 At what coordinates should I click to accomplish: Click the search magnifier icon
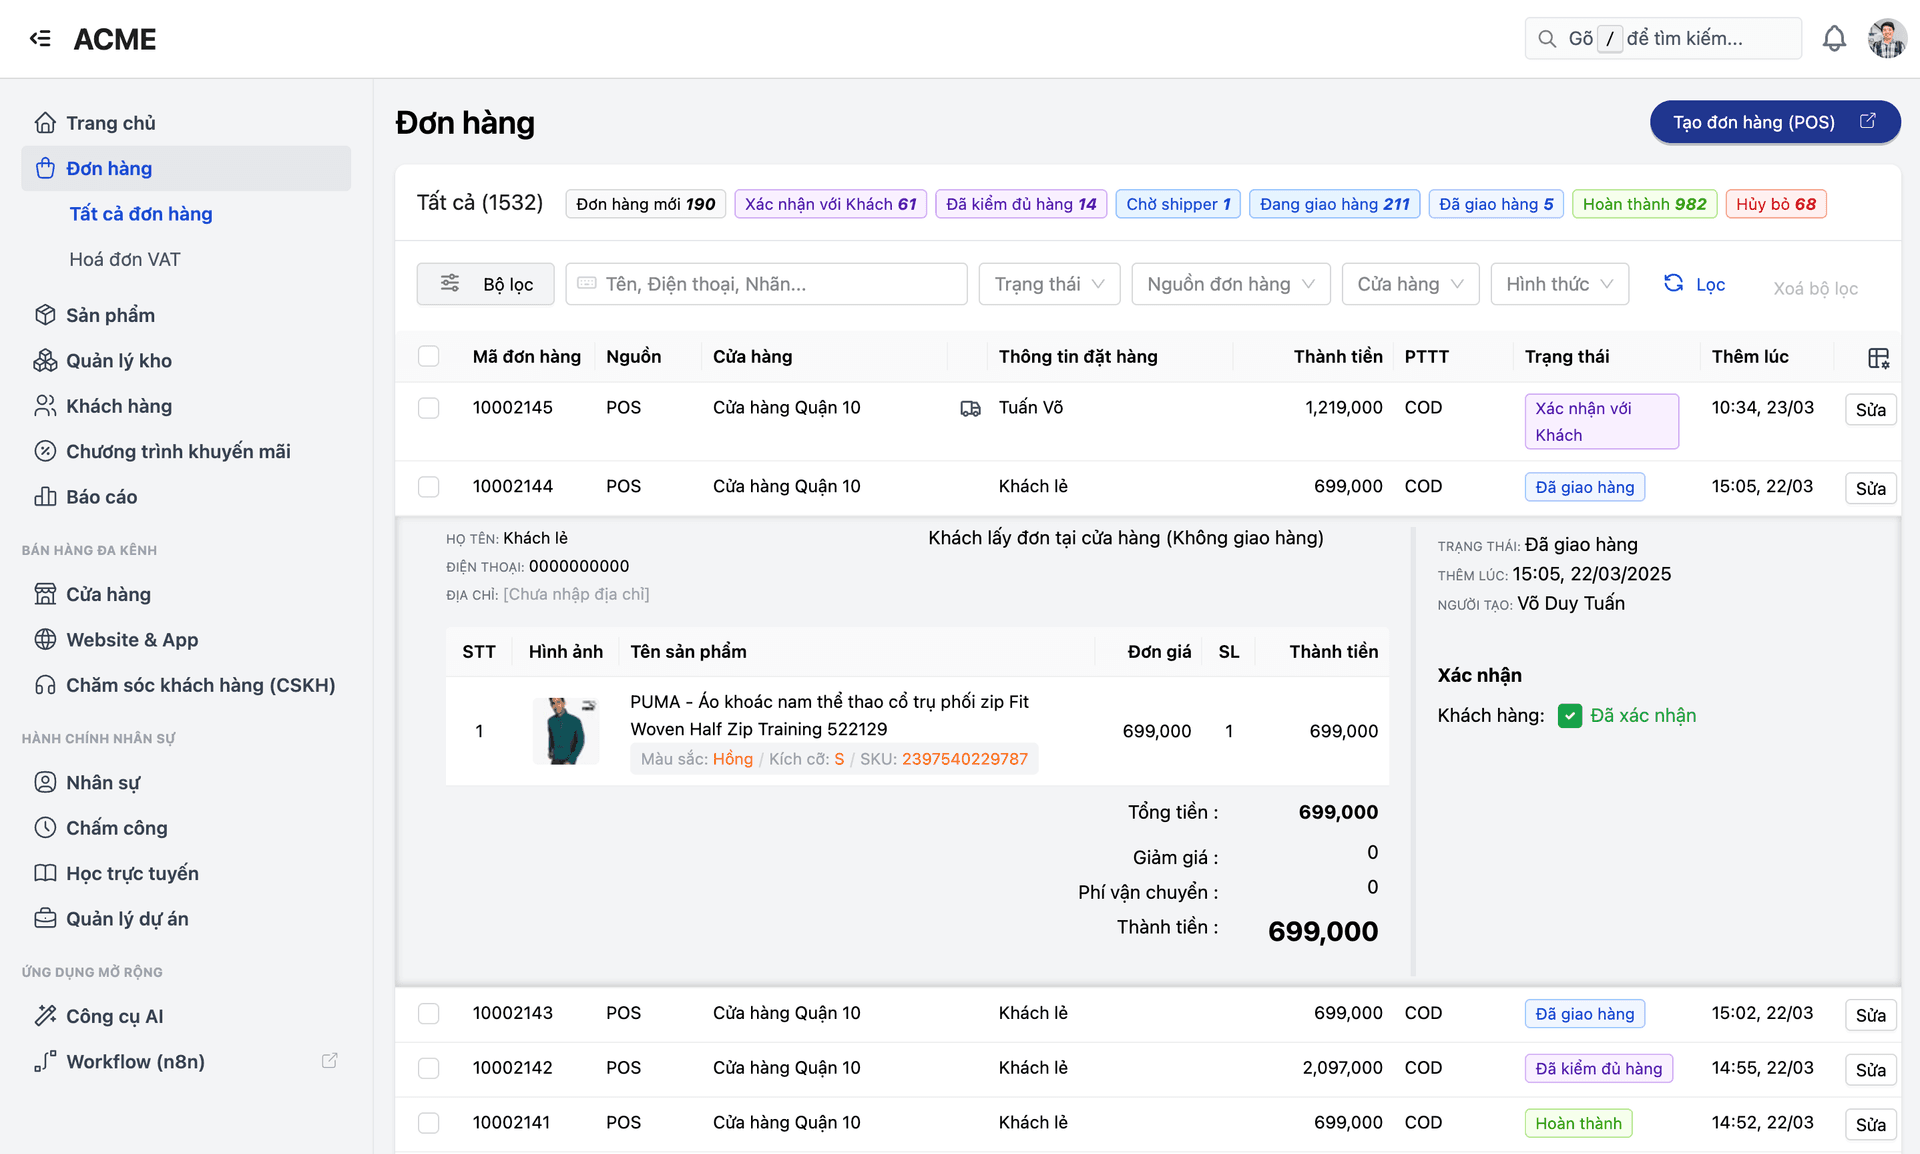pos(1546,38)
